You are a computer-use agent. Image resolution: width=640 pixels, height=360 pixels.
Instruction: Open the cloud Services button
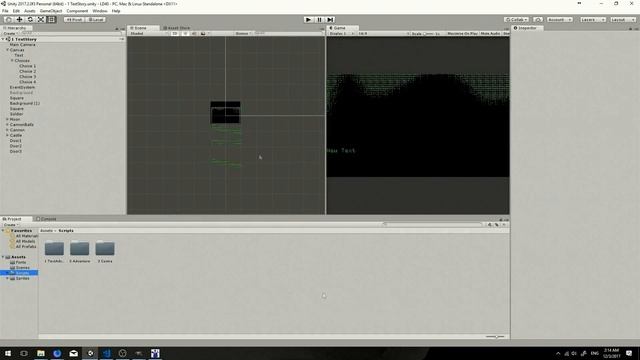coord(538,20)
